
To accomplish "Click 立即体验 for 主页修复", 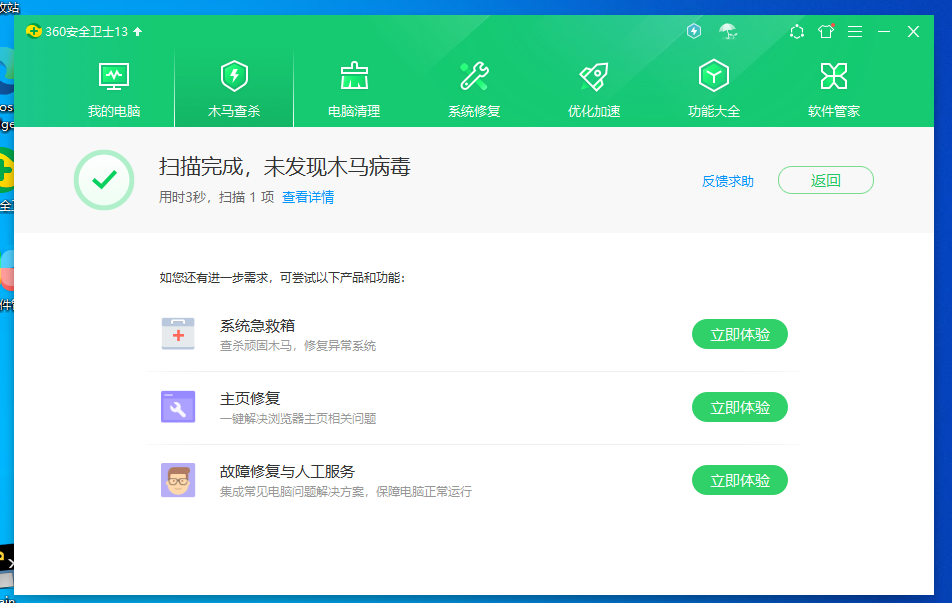I will coord(740,407).
